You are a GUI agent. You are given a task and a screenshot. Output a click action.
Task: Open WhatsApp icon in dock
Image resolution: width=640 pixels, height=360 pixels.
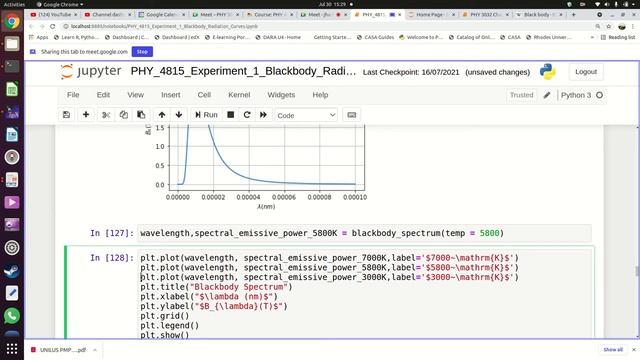point(12,316)
